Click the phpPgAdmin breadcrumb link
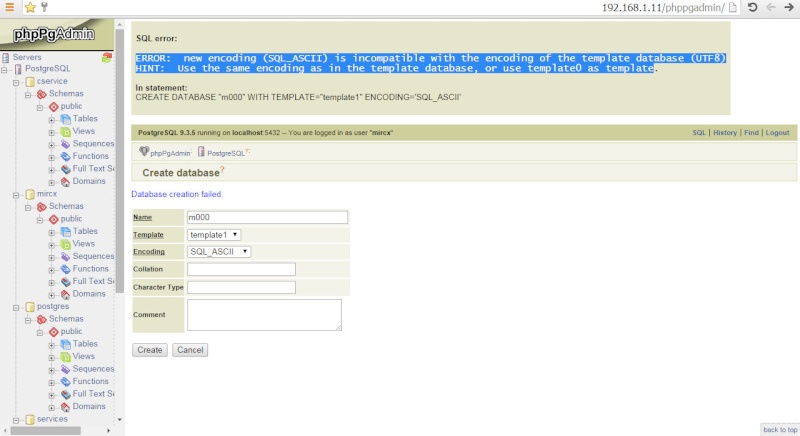The image size is (800, 436). pos(170,153)
